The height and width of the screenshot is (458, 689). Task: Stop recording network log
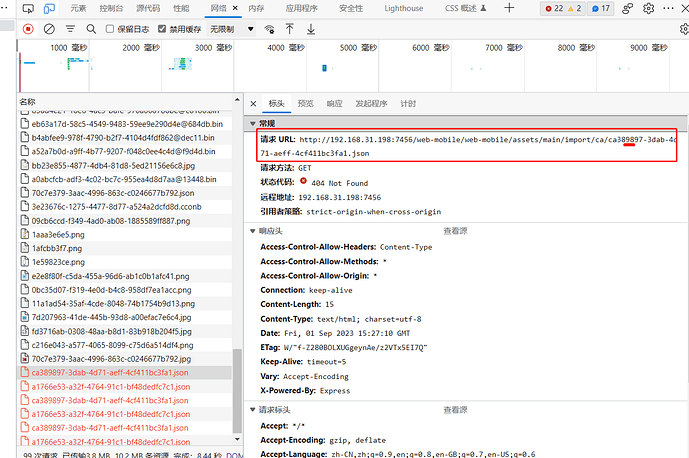point(28,29)
